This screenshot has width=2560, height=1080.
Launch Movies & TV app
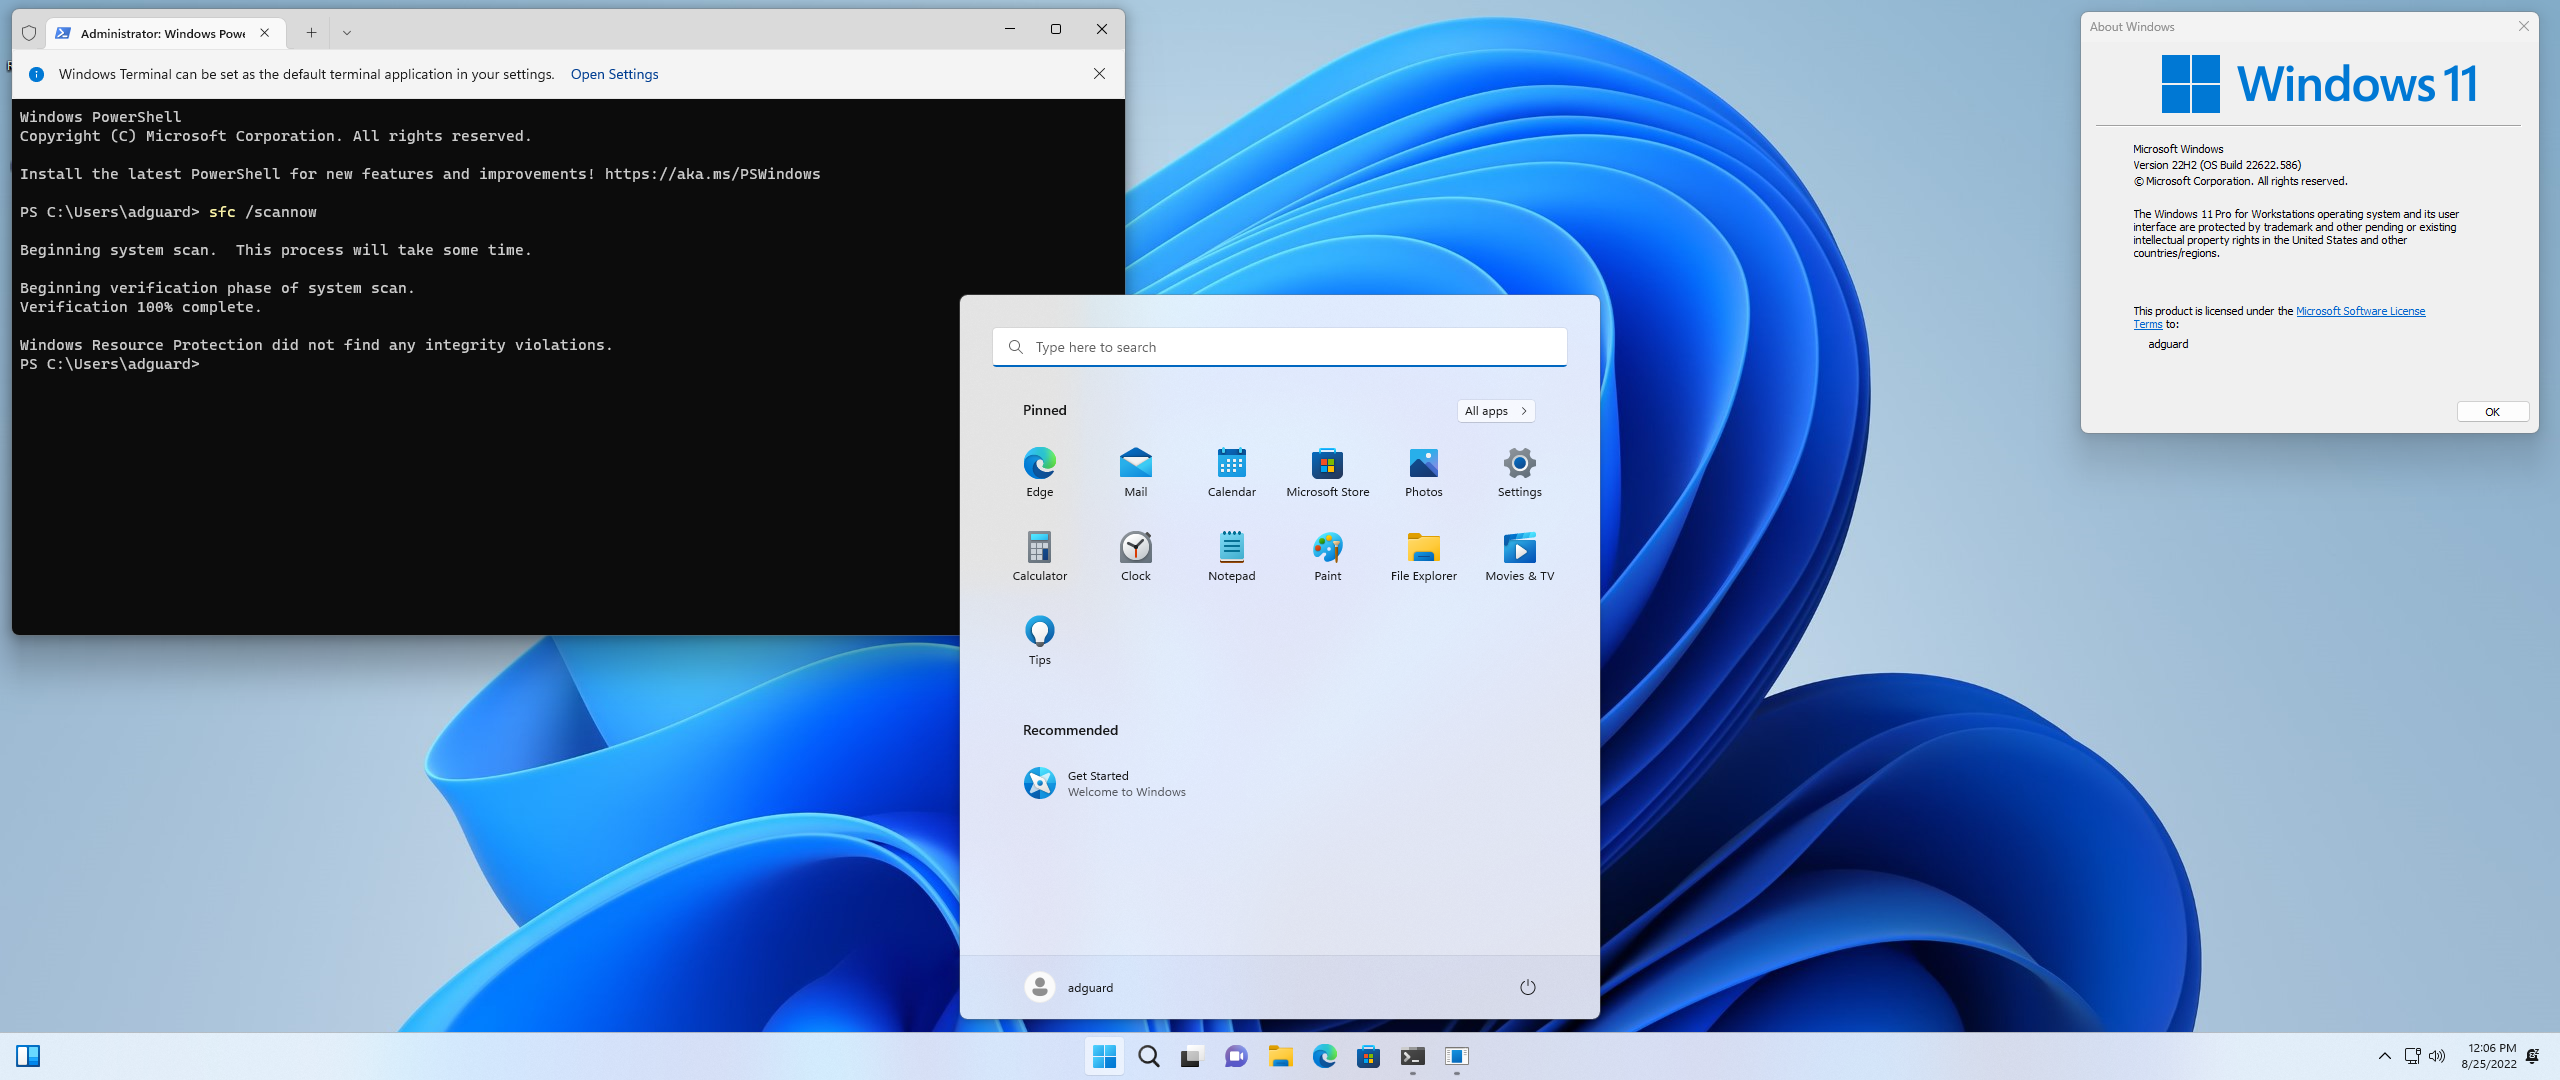pyautogui.click(x=1519, y=556)
